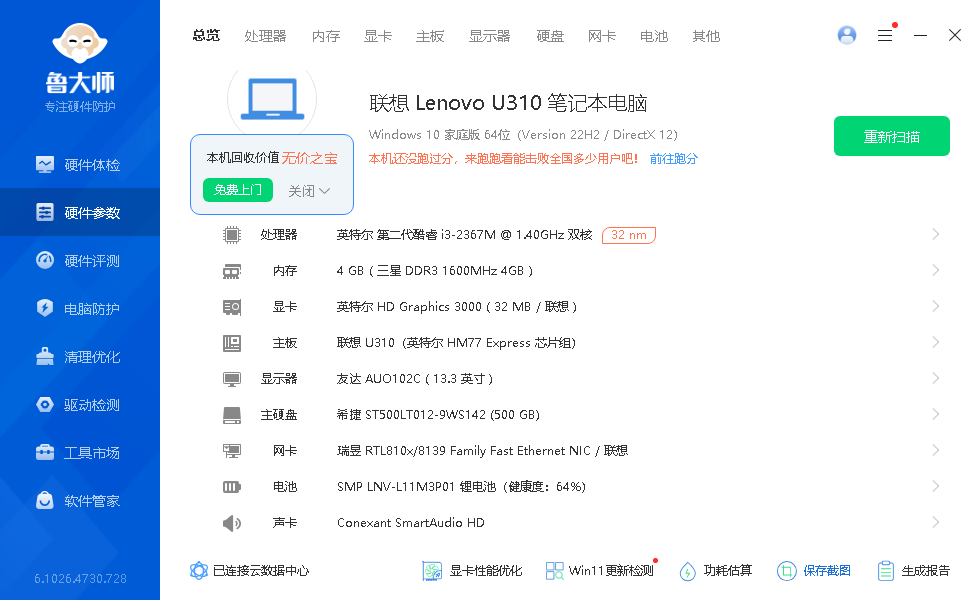Expand the 处理器 row arrow
Viewport: 980px width, 600px height.
coord(936,234)
